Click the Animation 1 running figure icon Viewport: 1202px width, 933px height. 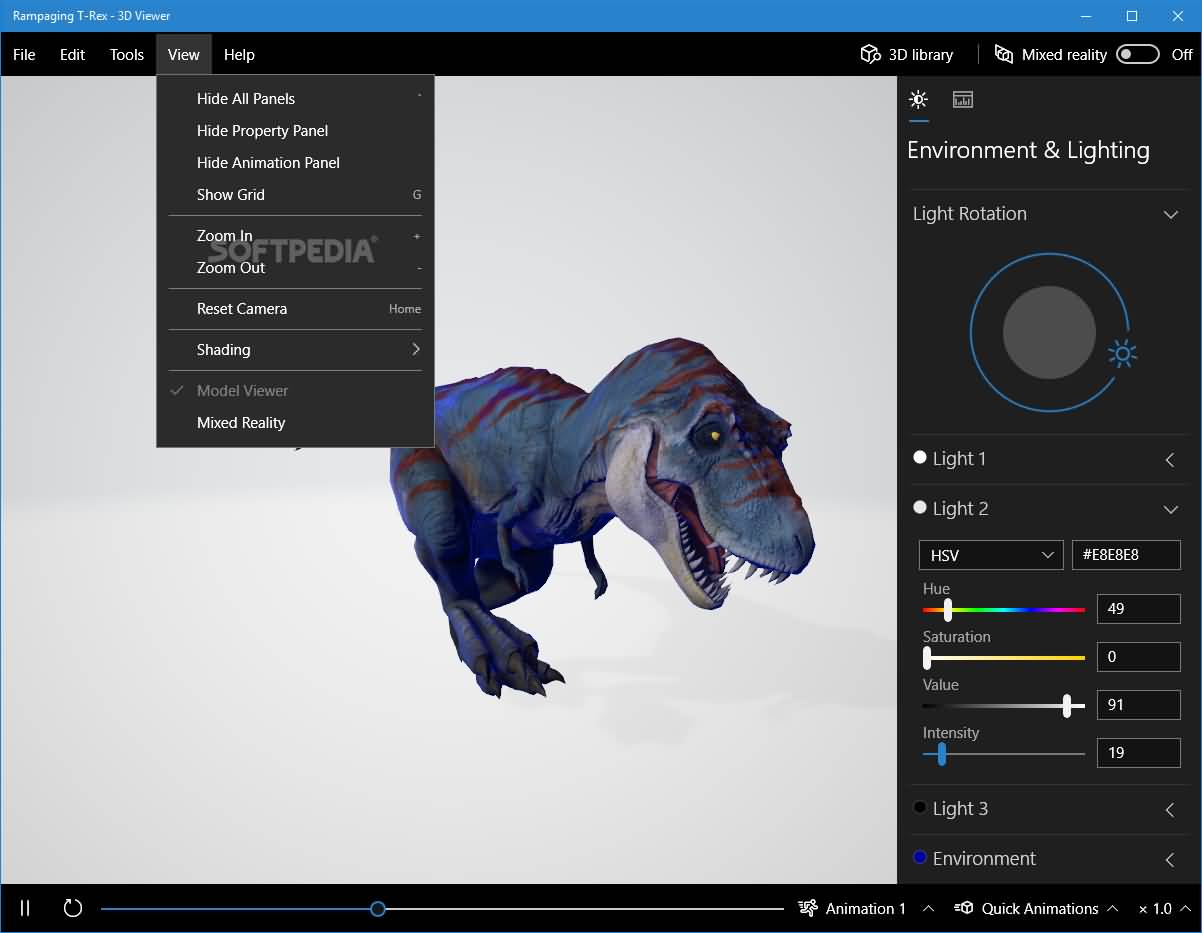[x=808, y=908]
